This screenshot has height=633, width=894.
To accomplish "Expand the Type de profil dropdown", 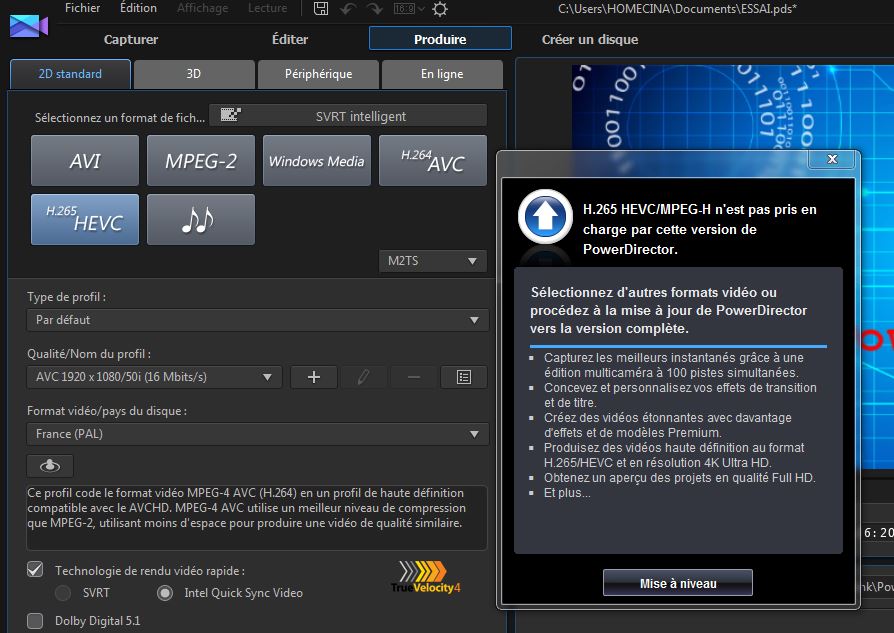I will [257, 320].
